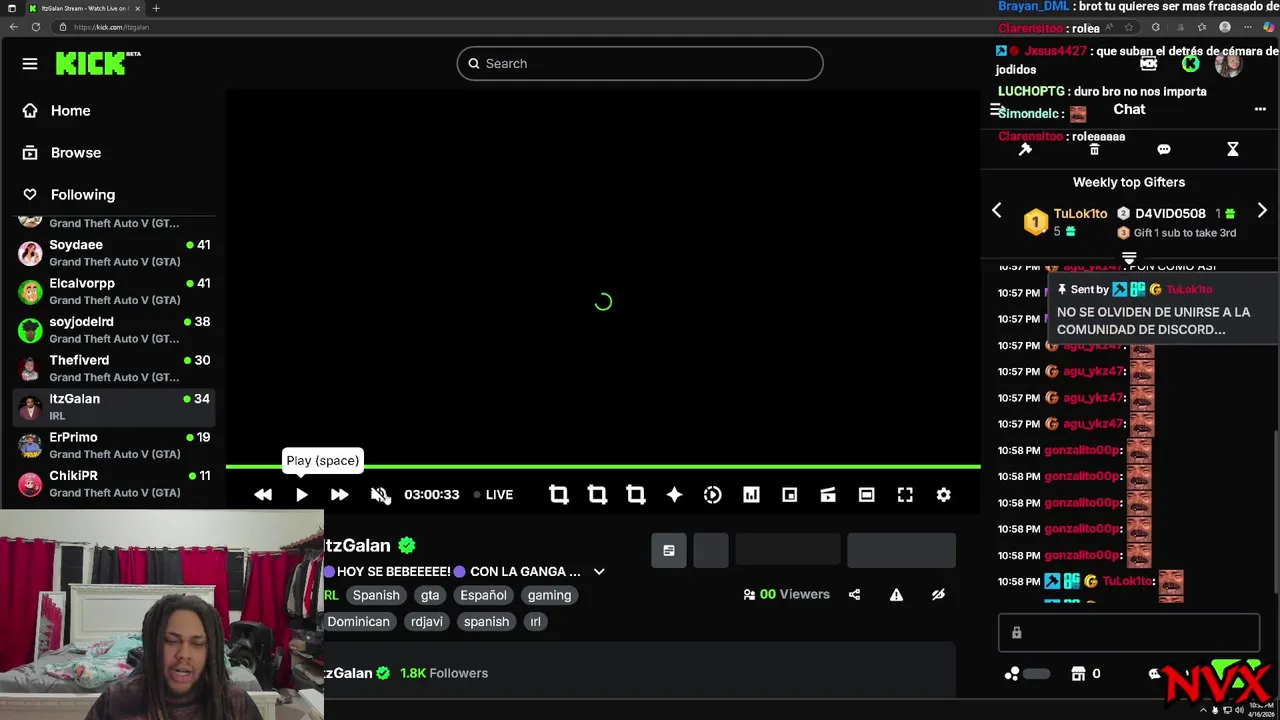Collapse Weekly top Gifters panel
This screenshot has height=720, width=1280.
(1129, 258)
